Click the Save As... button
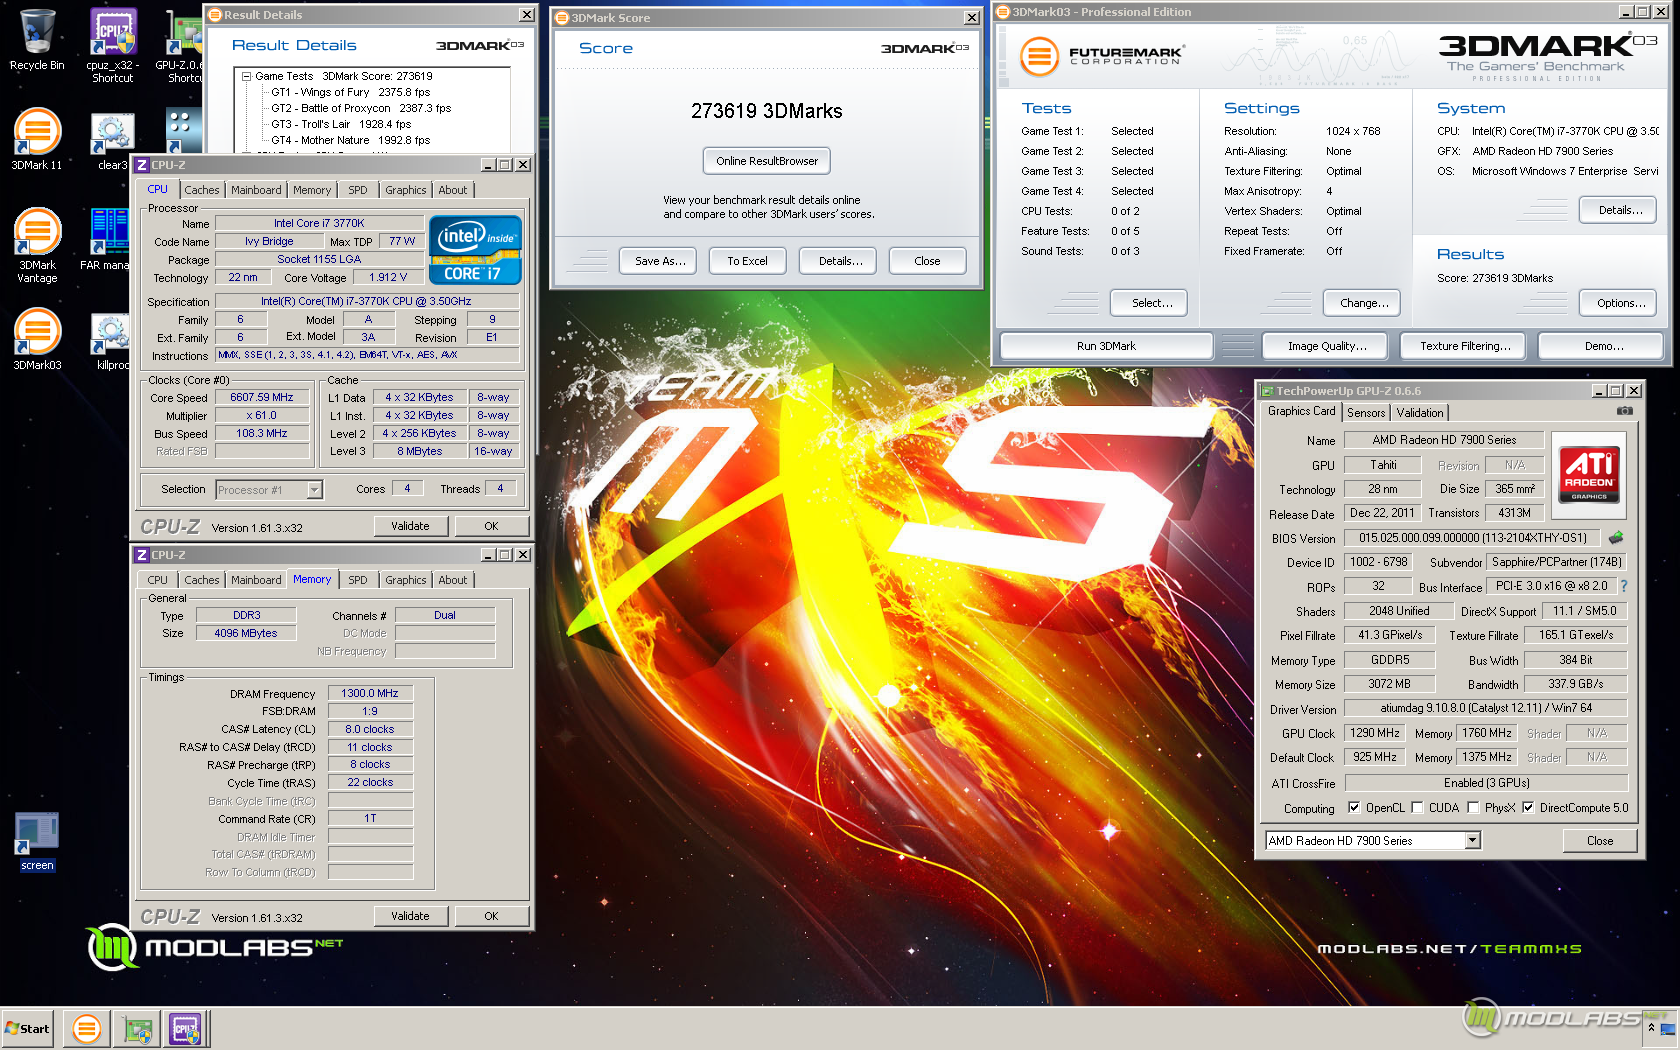Image resolution: width=1680 pixels, height=1050 pixels. (660, 261)
